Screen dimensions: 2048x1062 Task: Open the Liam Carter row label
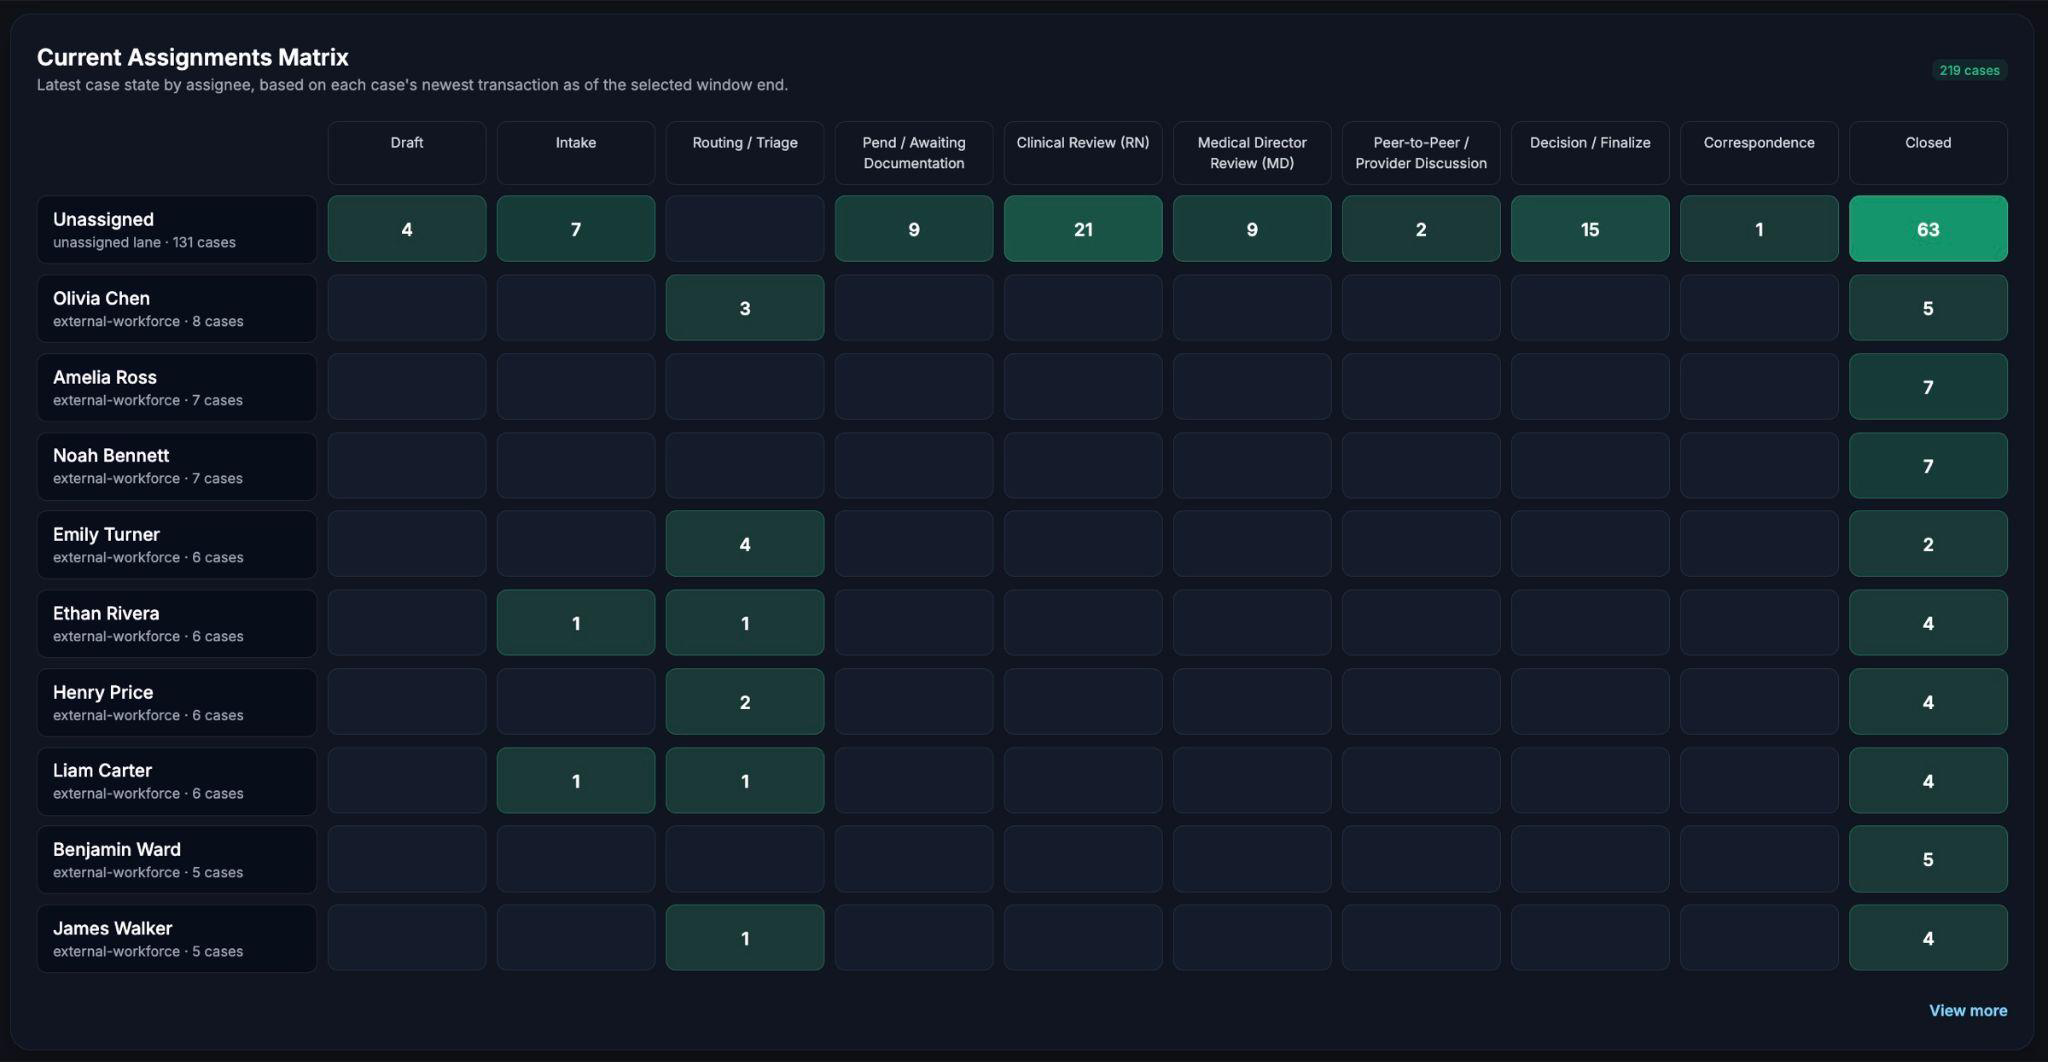pyautogui.click(x=177, y=781)
